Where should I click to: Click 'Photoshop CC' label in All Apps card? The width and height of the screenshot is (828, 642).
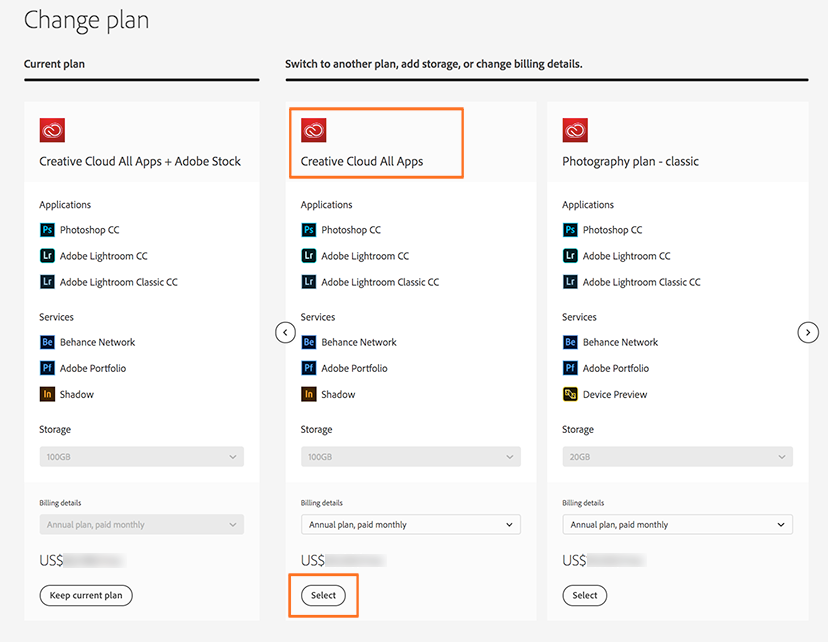[x=351, y=230]
